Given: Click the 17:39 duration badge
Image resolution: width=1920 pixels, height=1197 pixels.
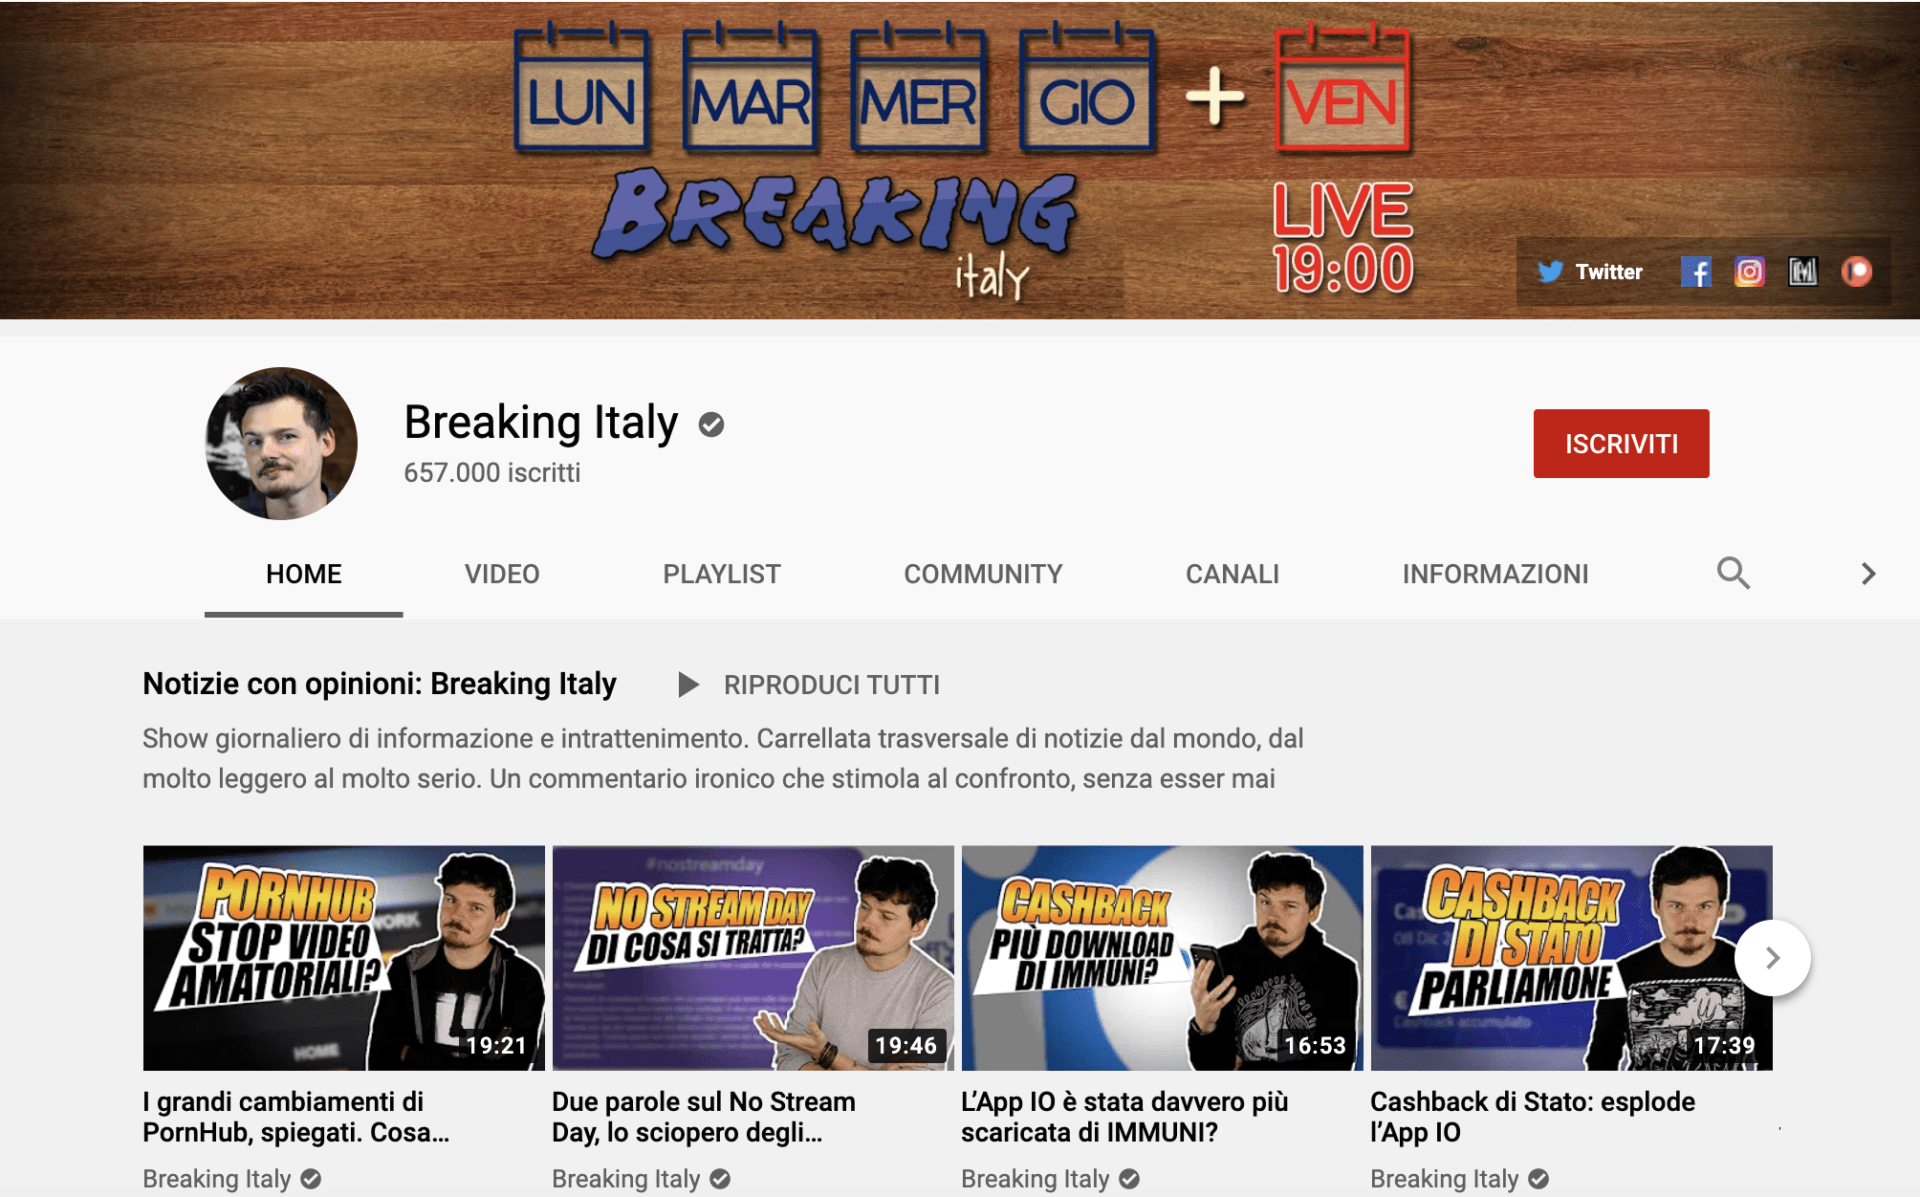Looking at the screenshot, I should pyautogui.click(x=1724, y=1046).
